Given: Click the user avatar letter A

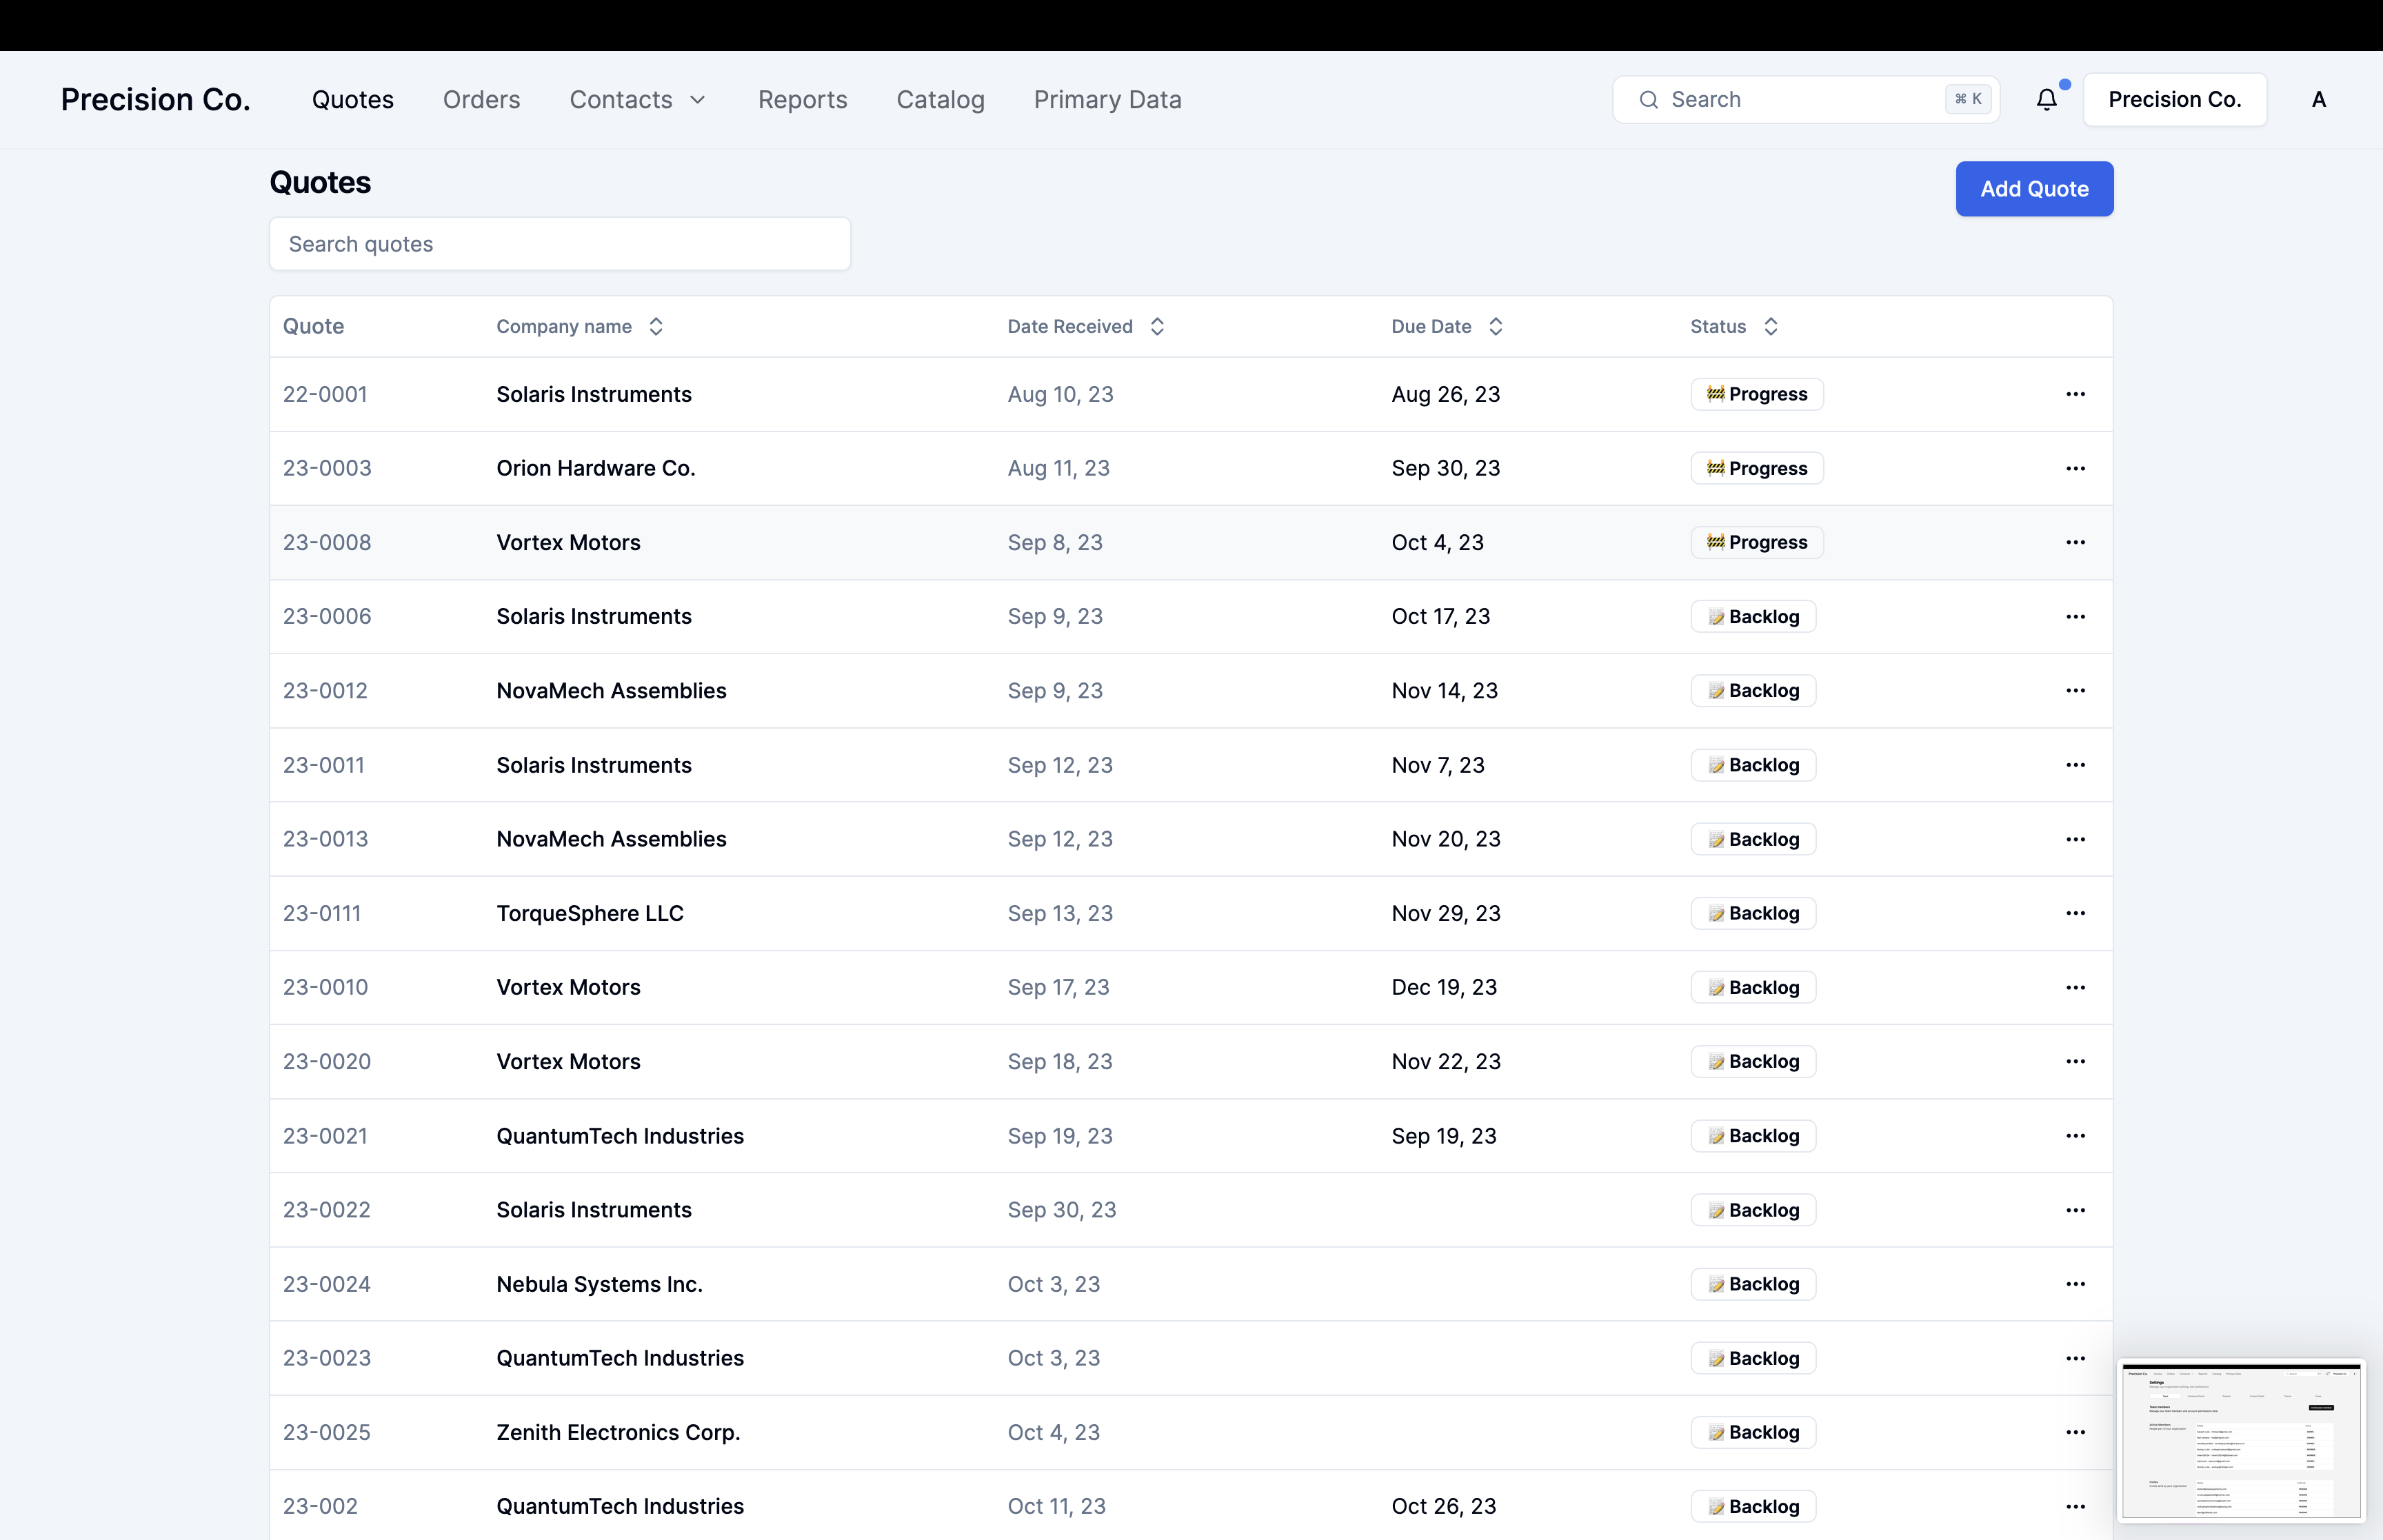Looking at the screenshot, I should [x=2318, y=100].
